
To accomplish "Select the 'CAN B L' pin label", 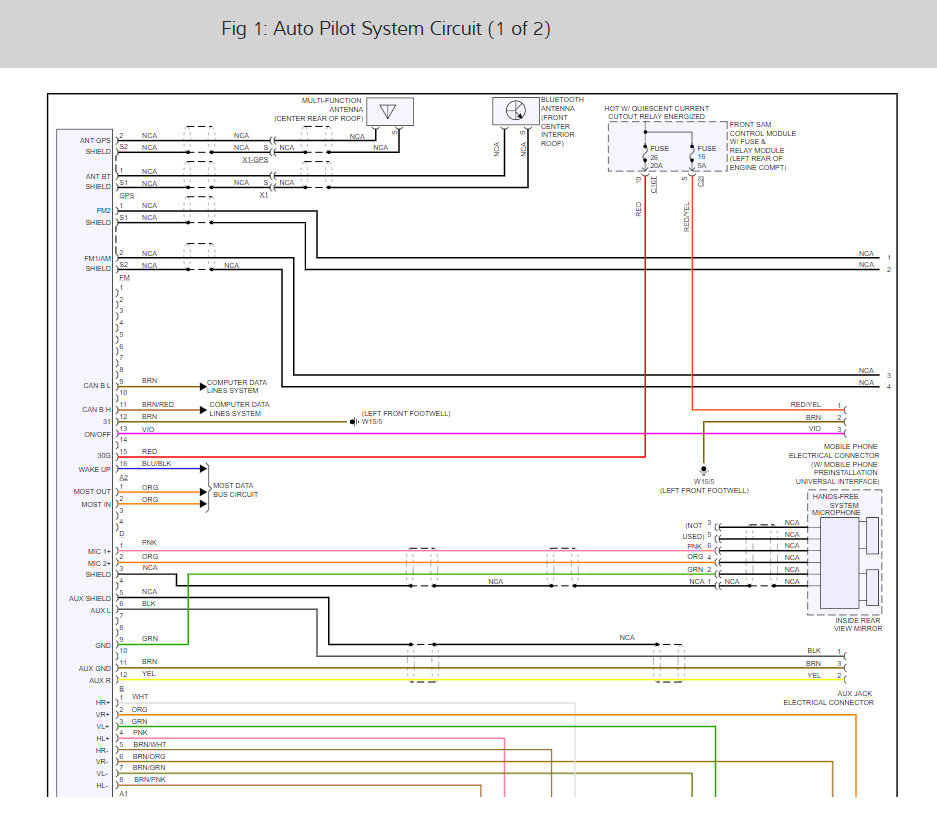I will (x=97, y=386).
